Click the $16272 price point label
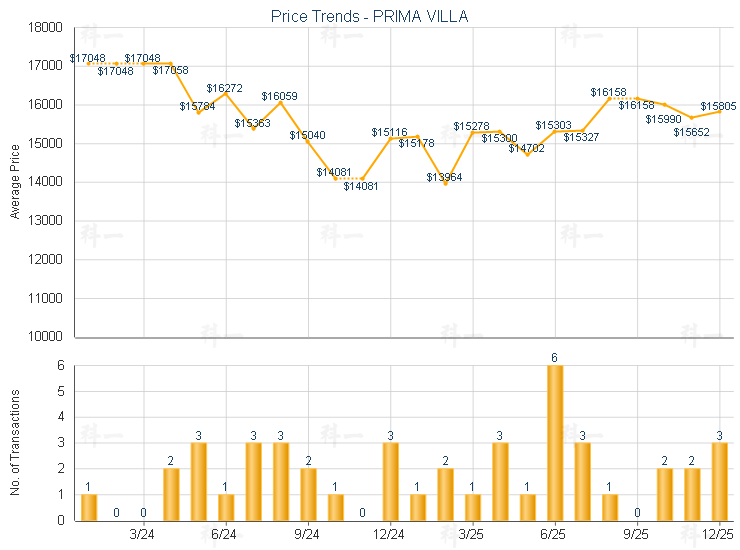The width and height of the screenshot is (740, 550). (224, 89)
